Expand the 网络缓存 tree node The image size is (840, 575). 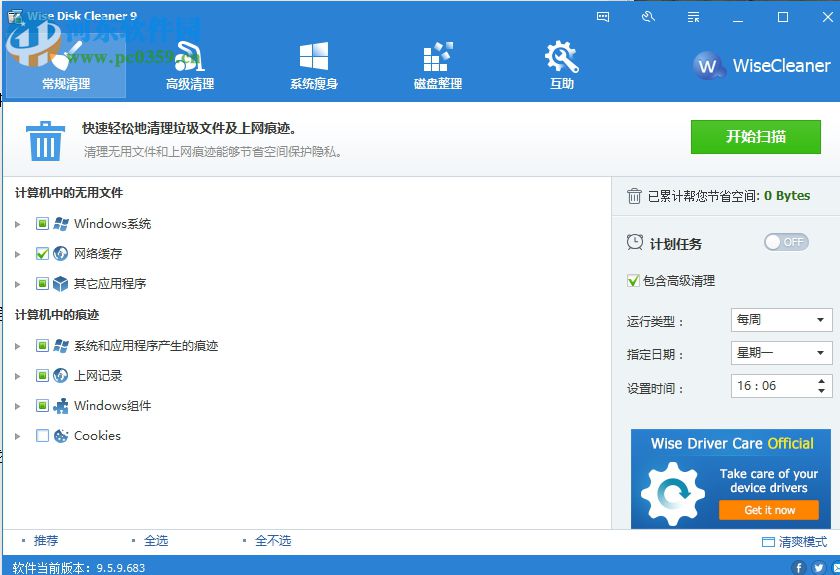pos(18,254)
